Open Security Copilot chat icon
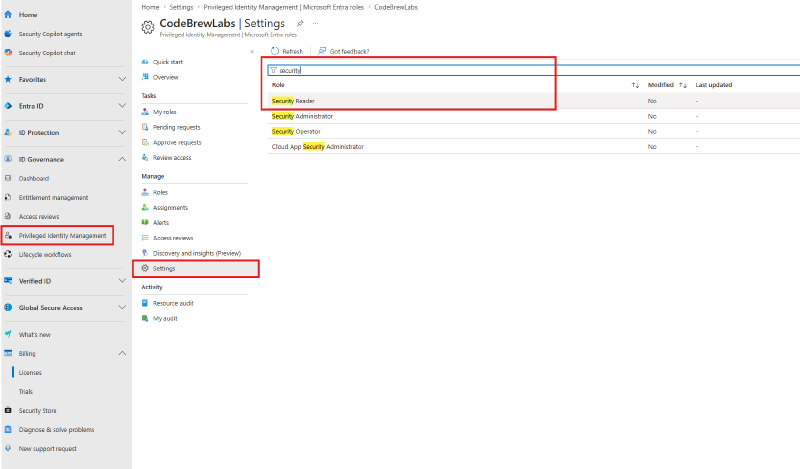Screen dimensions: 800x469 [8, 53]
